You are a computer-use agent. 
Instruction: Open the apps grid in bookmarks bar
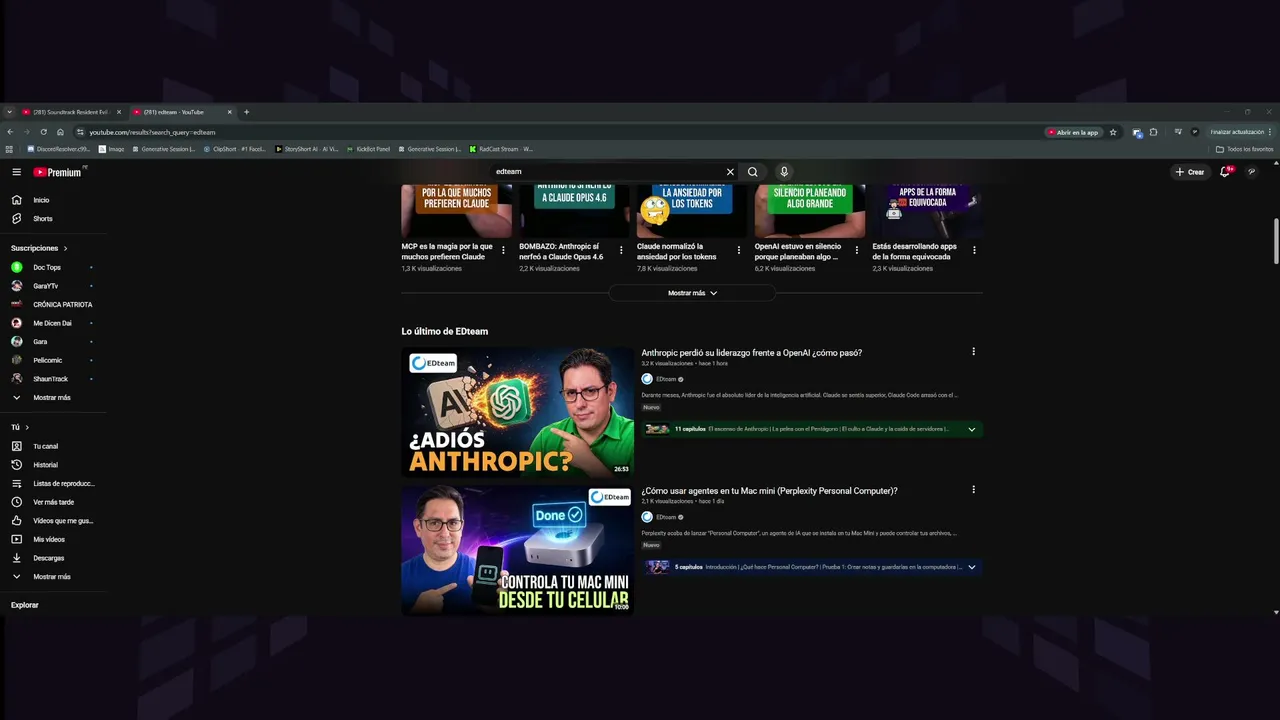click(10, 149)
